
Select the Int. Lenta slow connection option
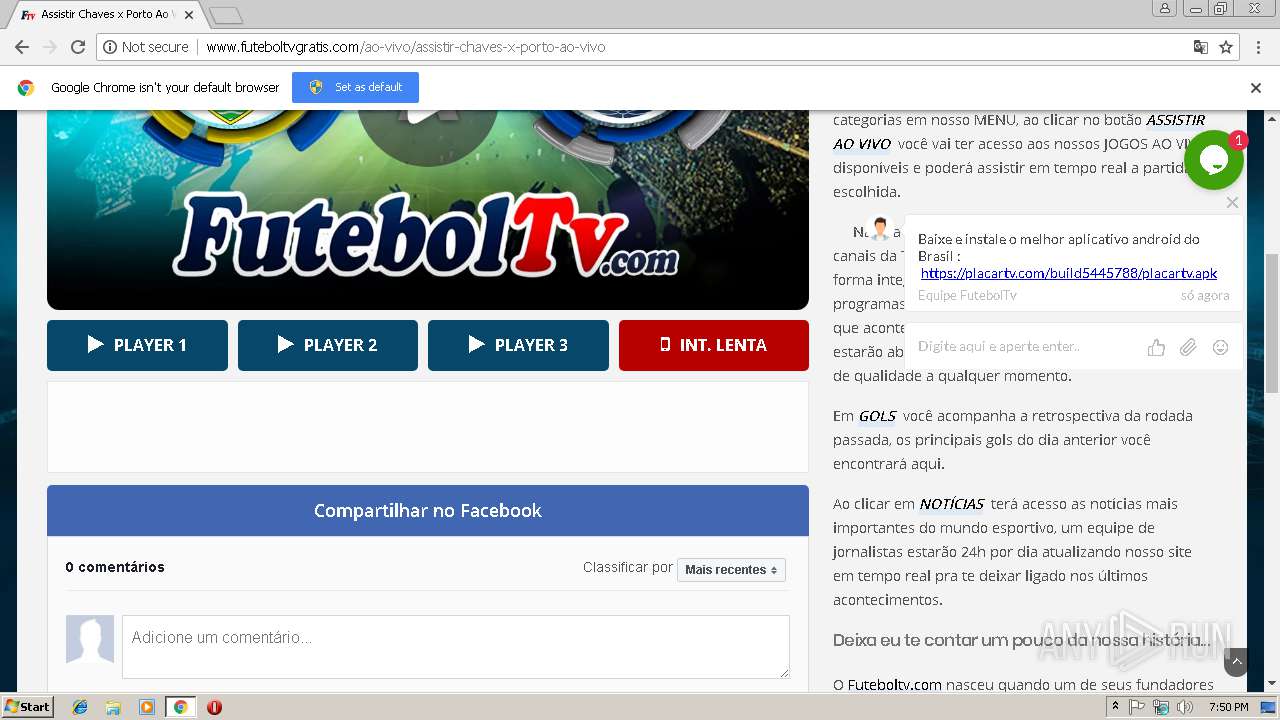714,345
